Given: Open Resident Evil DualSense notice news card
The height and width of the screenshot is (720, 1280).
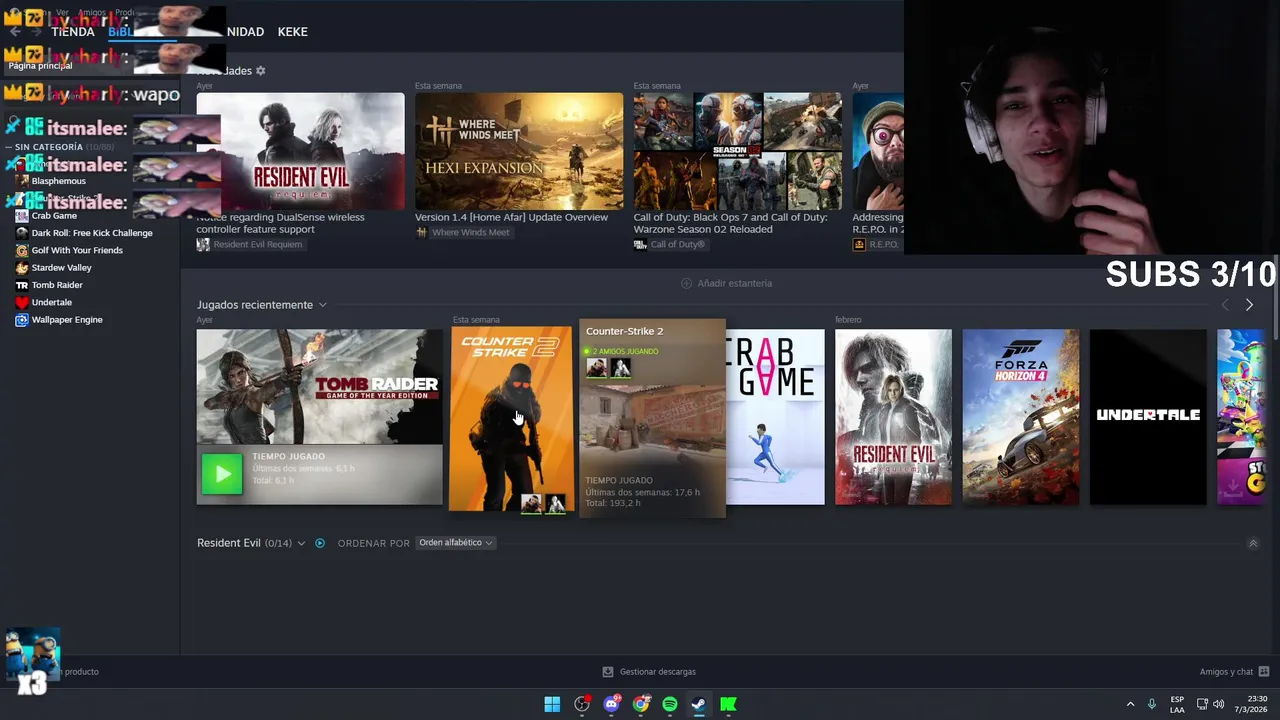Looking at the screenshot, I should coord(300,151).
